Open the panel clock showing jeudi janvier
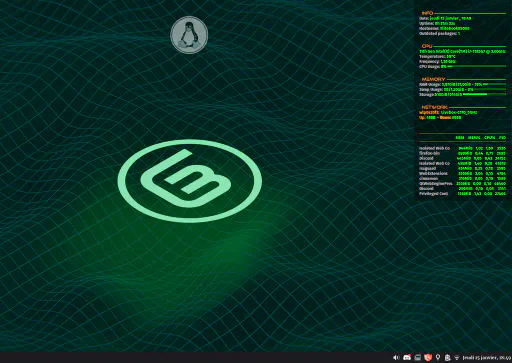 click(487, 358)
